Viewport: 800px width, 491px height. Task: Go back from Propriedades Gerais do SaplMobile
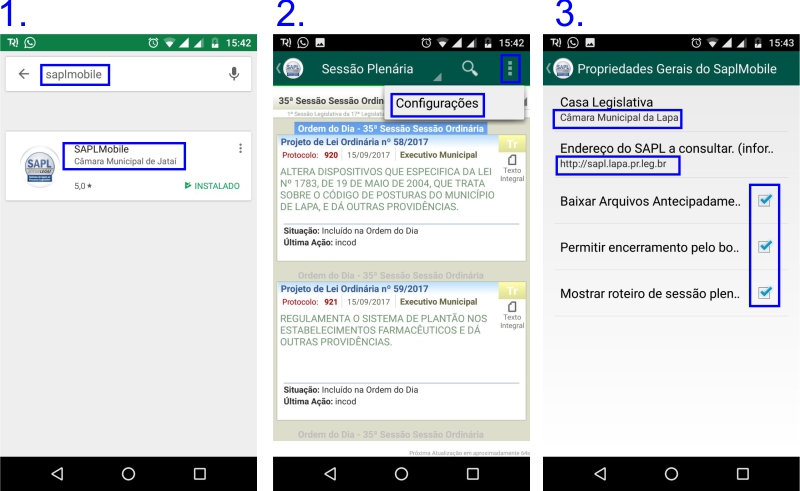[x=549, y=68]
